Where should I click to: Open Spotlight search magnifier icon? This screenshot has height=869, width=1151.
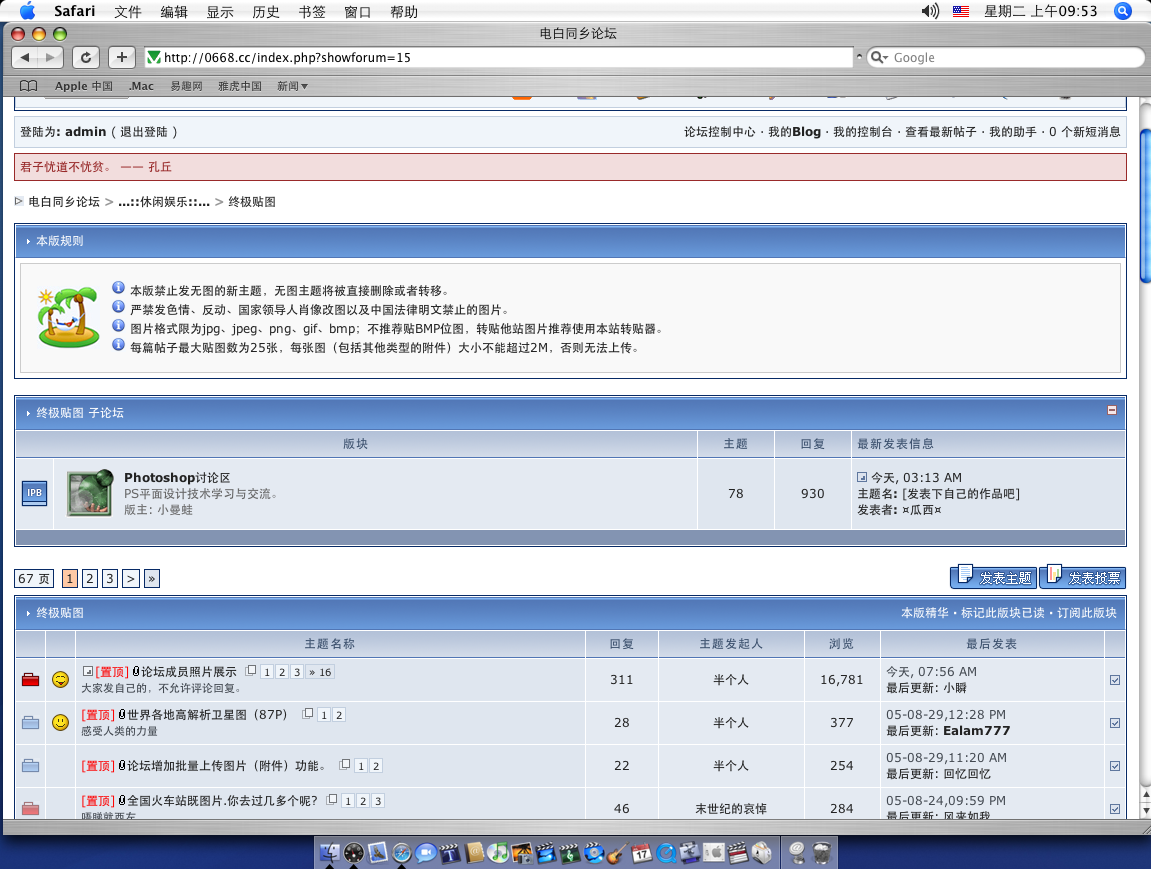tap(1122, 12)
